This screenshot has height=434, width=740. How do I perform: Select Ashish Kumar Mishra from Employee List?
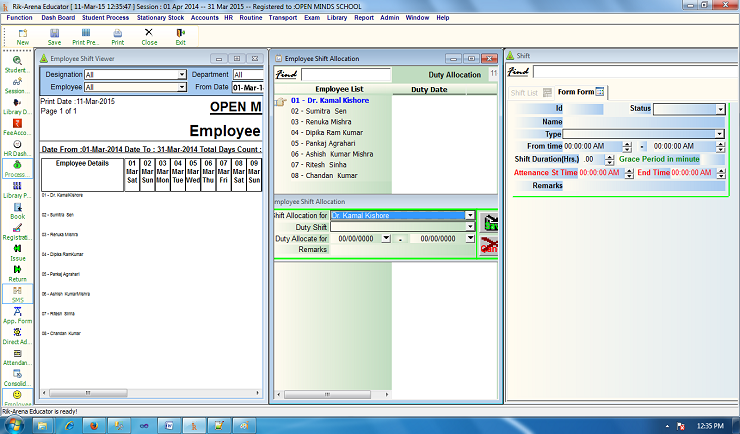[331, 154]
